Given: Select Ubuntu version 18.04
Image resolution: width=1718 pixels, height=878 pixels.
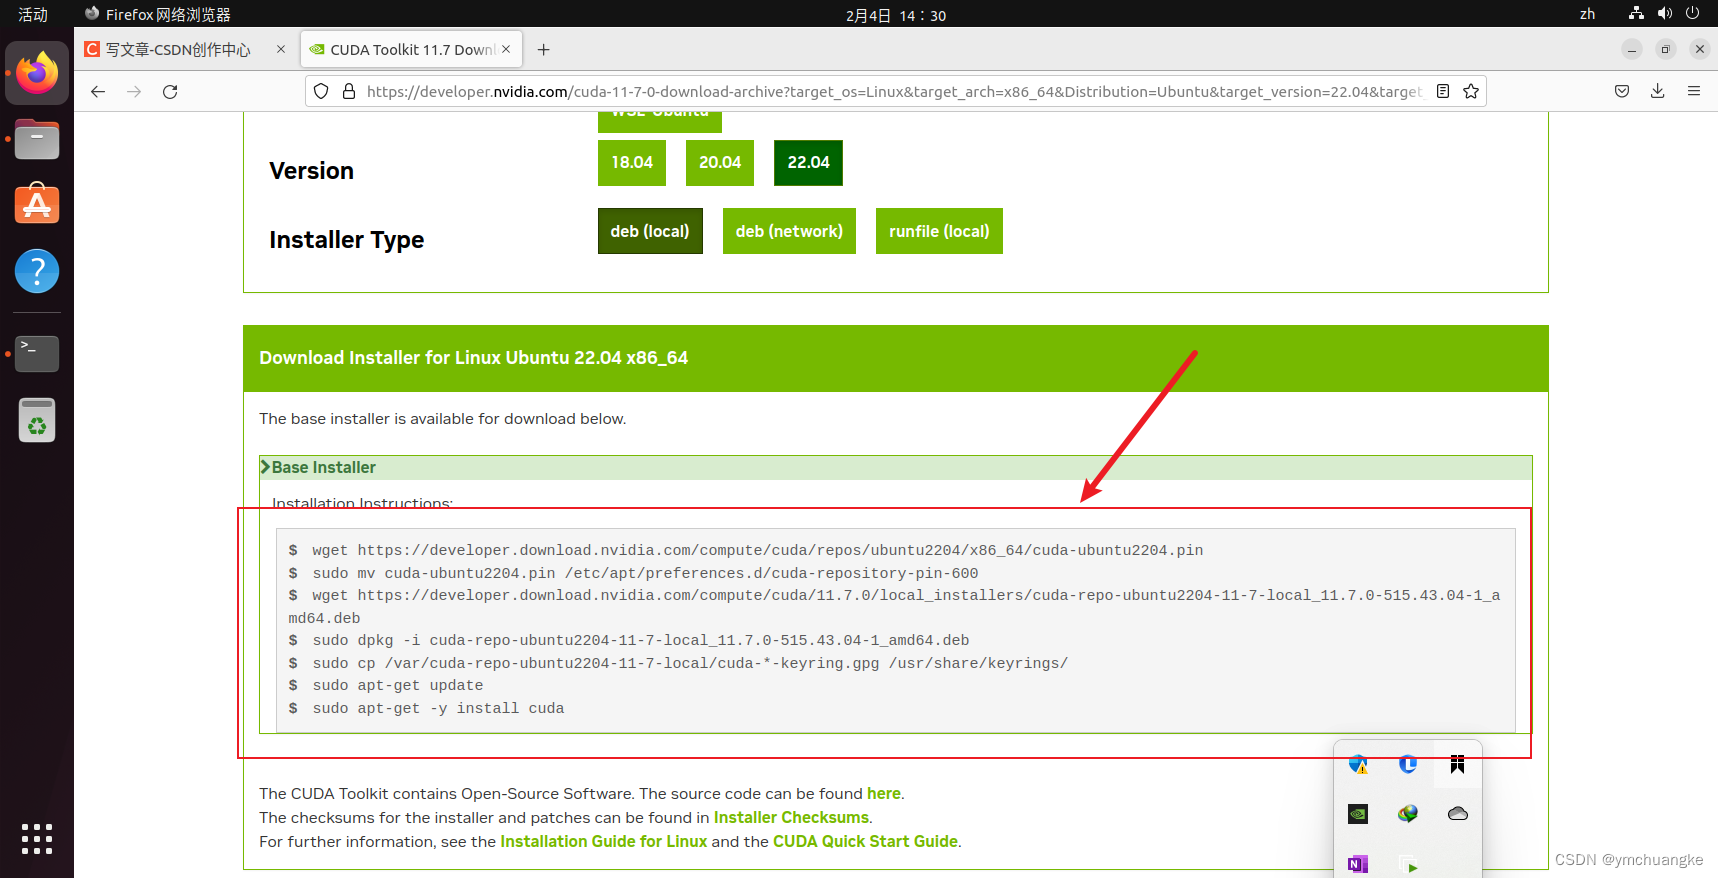Looking at the screenshot, I should (x=632, y=163).
